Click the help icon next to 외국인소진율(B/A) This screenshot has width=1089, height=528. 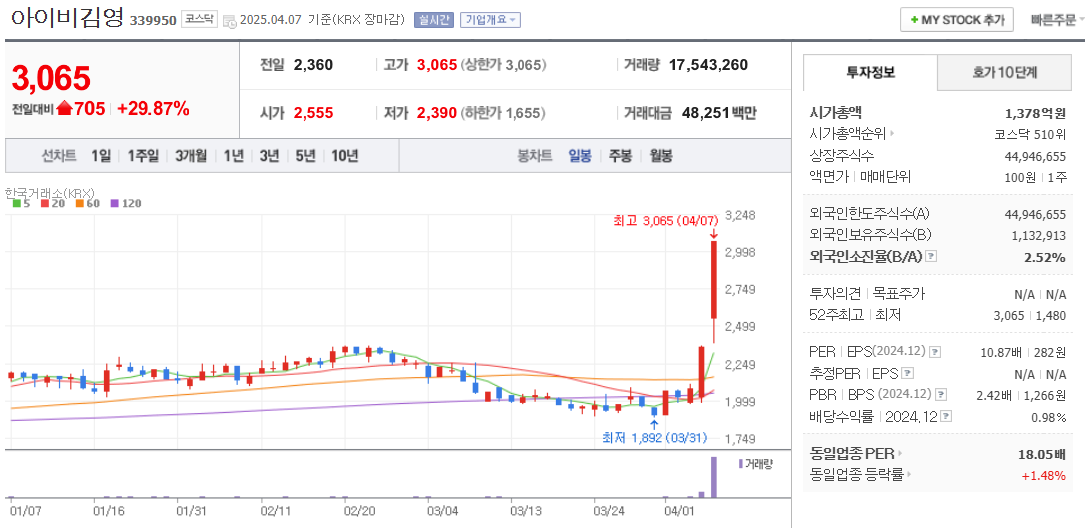[x=931, y=256]
